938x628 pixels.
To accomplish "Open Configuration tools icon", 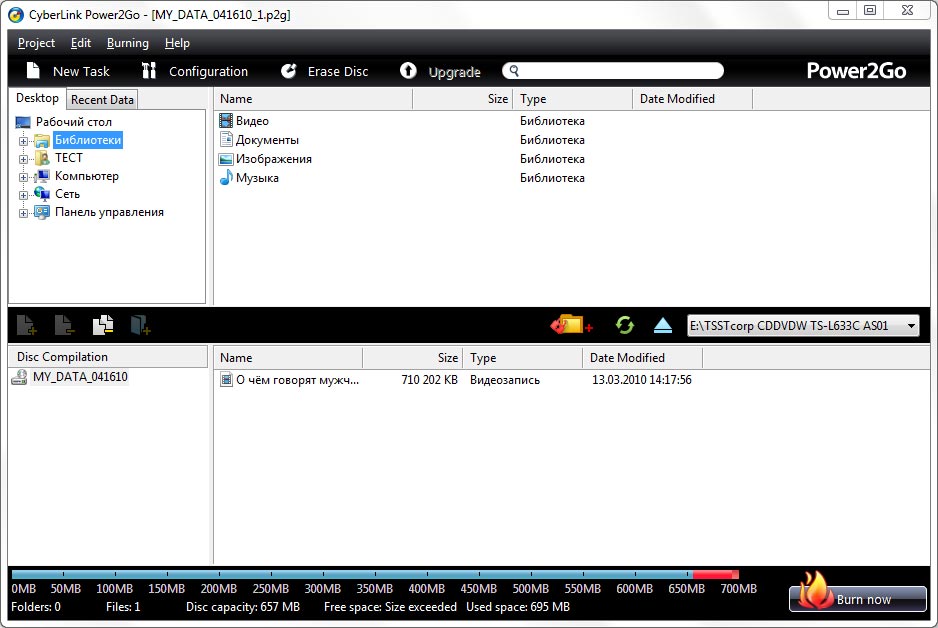I will tap(148, 71).
